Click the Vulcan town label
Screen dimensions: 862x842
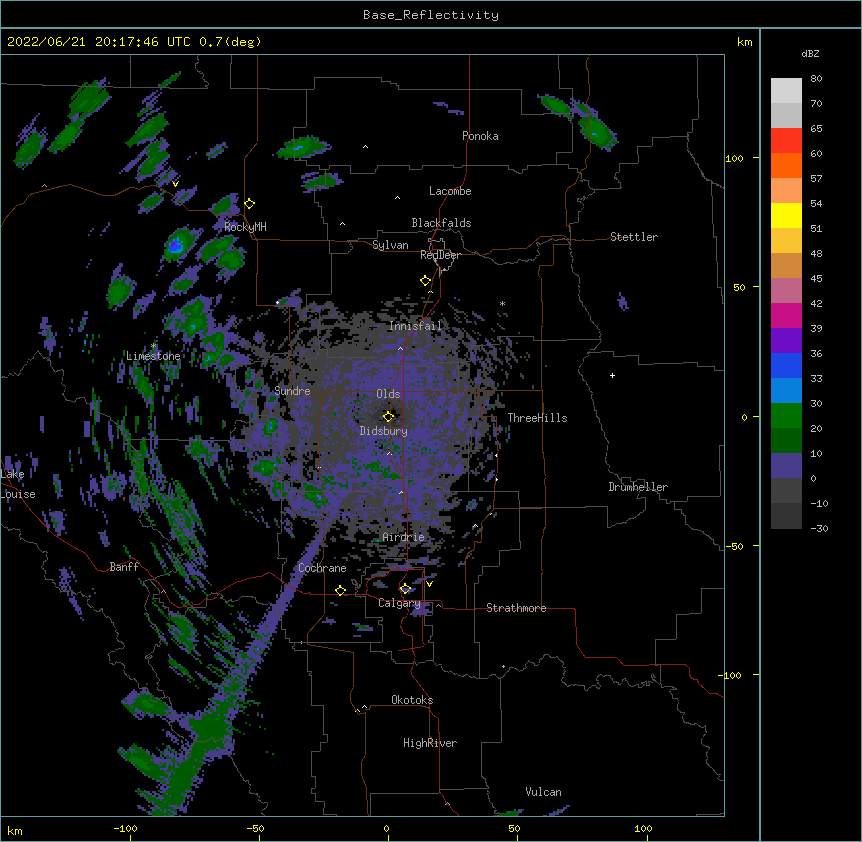(543, 792)
